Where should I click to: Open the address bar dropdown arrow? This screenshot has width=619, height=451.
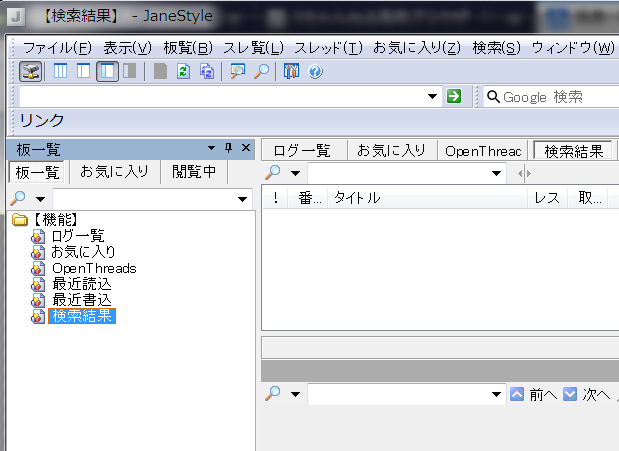432,96
